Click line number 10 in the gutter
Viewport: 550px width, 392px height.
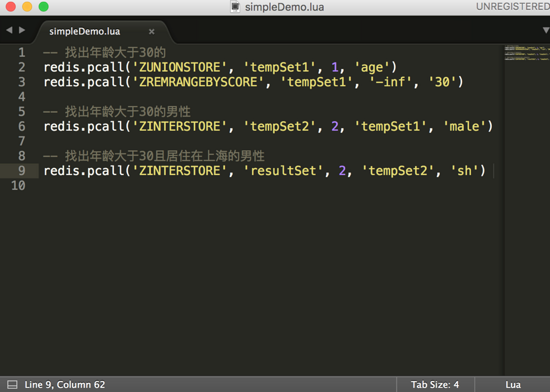pos(18,185)
